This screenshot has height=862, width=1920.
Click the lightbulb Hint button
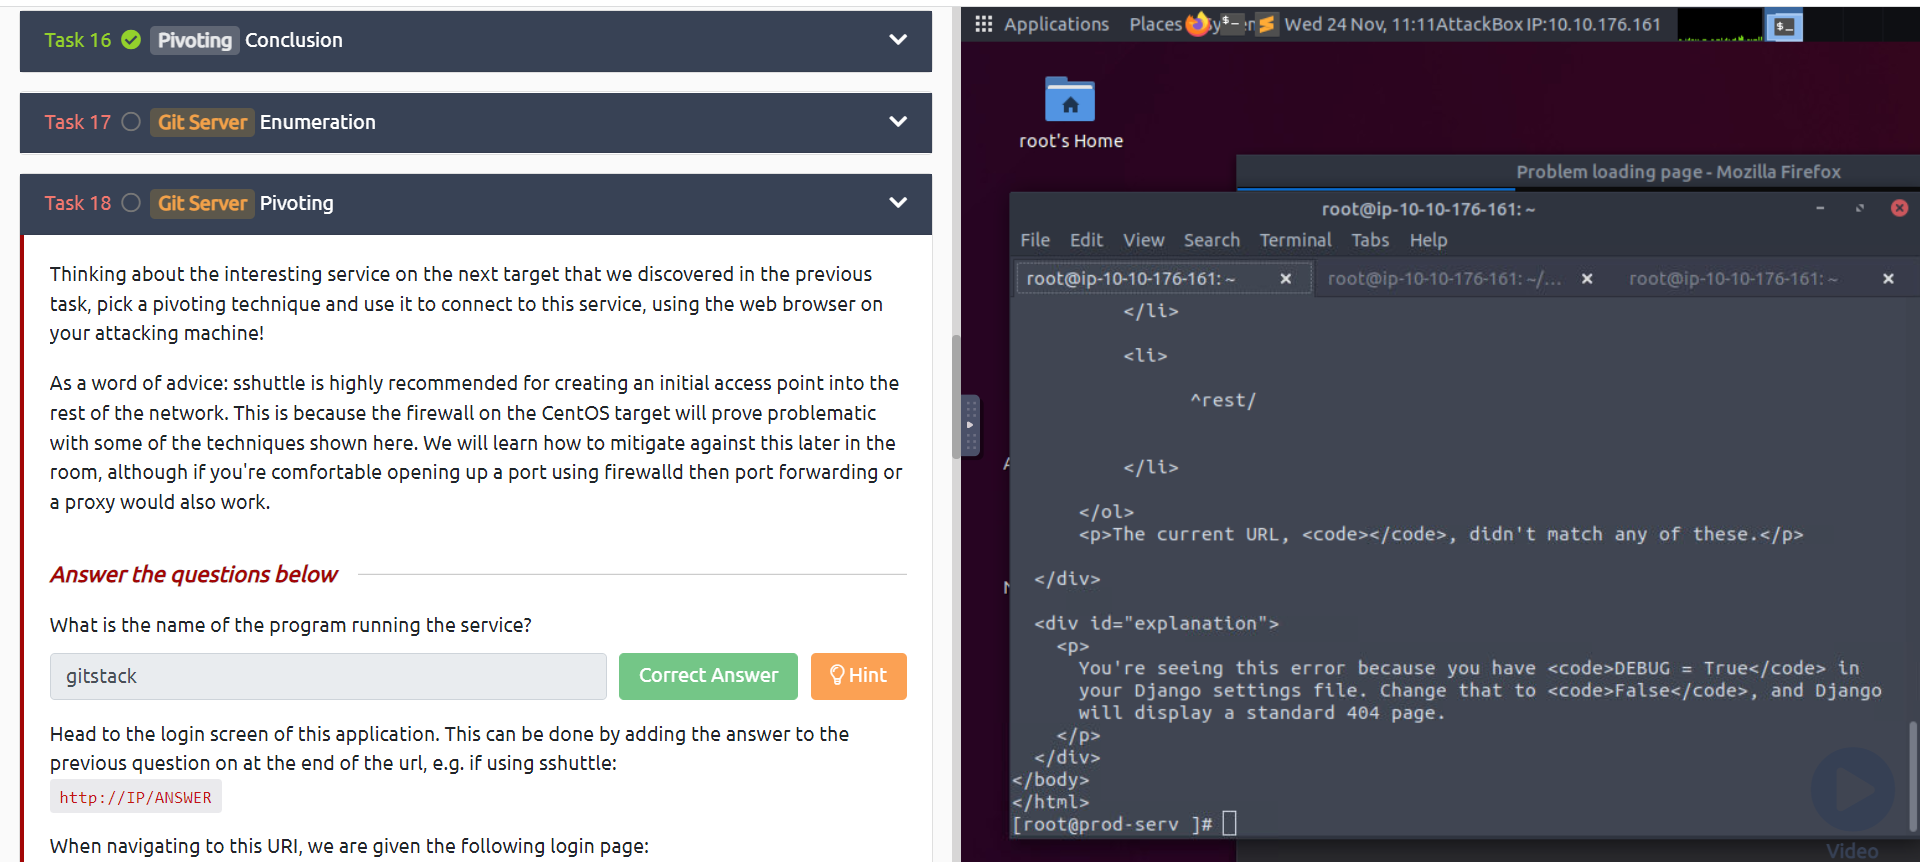[858, 676]
